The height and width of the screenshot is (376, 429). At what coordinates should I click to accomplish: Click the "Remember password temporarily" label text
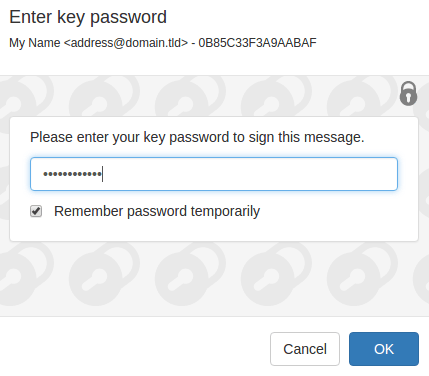point(157,211)
